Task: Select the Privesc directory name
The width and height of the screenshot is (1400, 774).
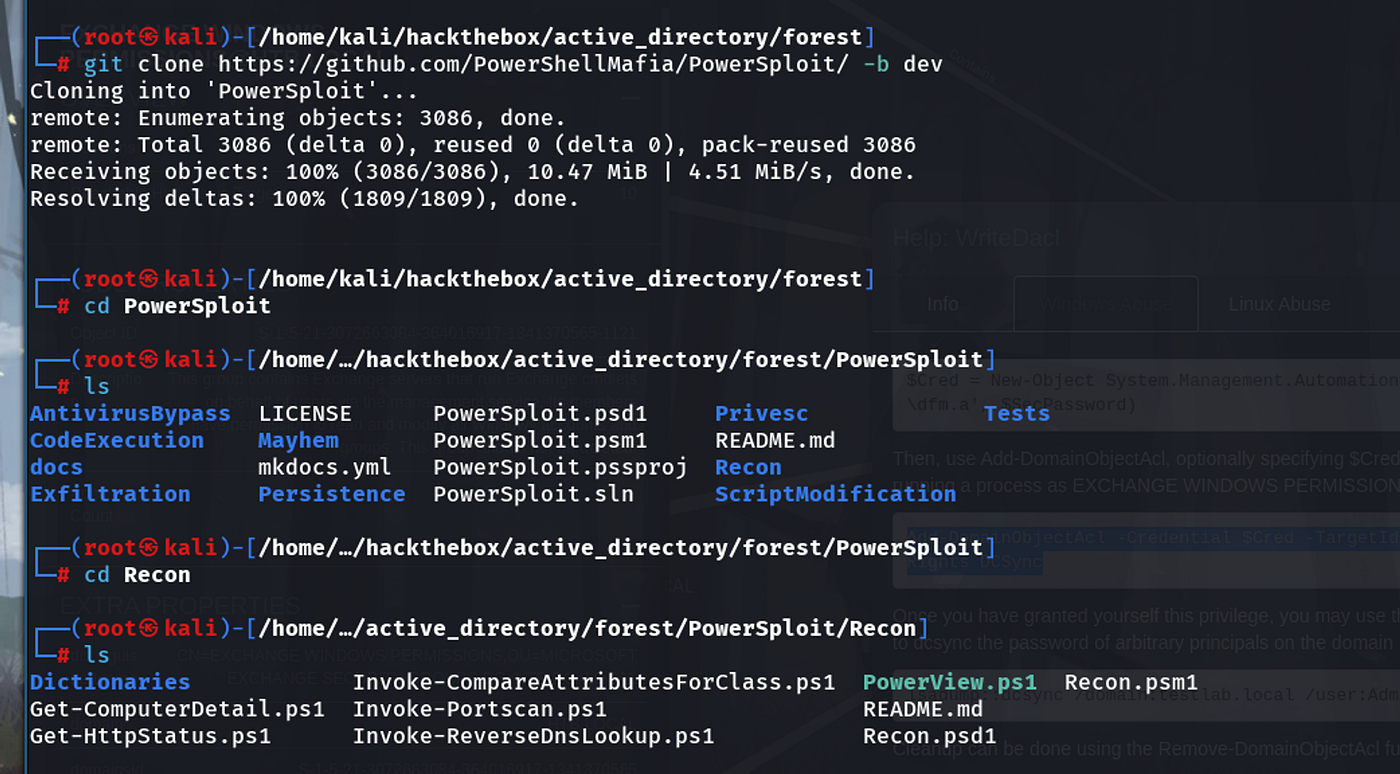Action: pyautogui.click(x=761, y=413)
